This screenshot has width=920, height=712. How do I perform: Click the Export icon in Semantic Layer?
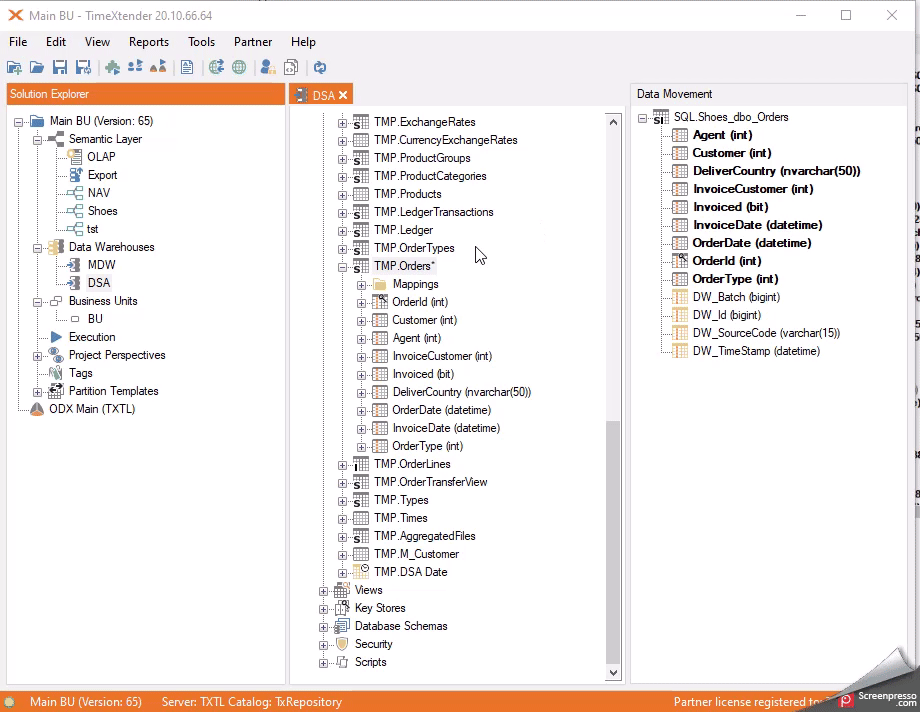pyautogui.click(x=75, y=174)
